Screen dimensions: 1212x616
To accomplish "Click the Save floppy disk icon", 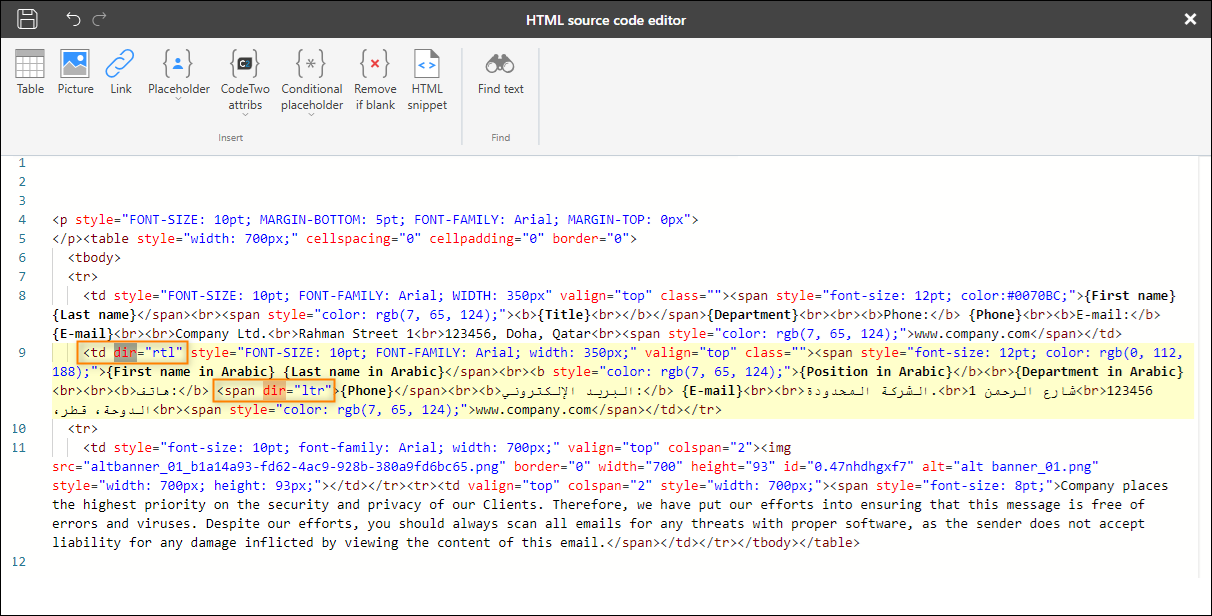I will [x=27, y=19].
